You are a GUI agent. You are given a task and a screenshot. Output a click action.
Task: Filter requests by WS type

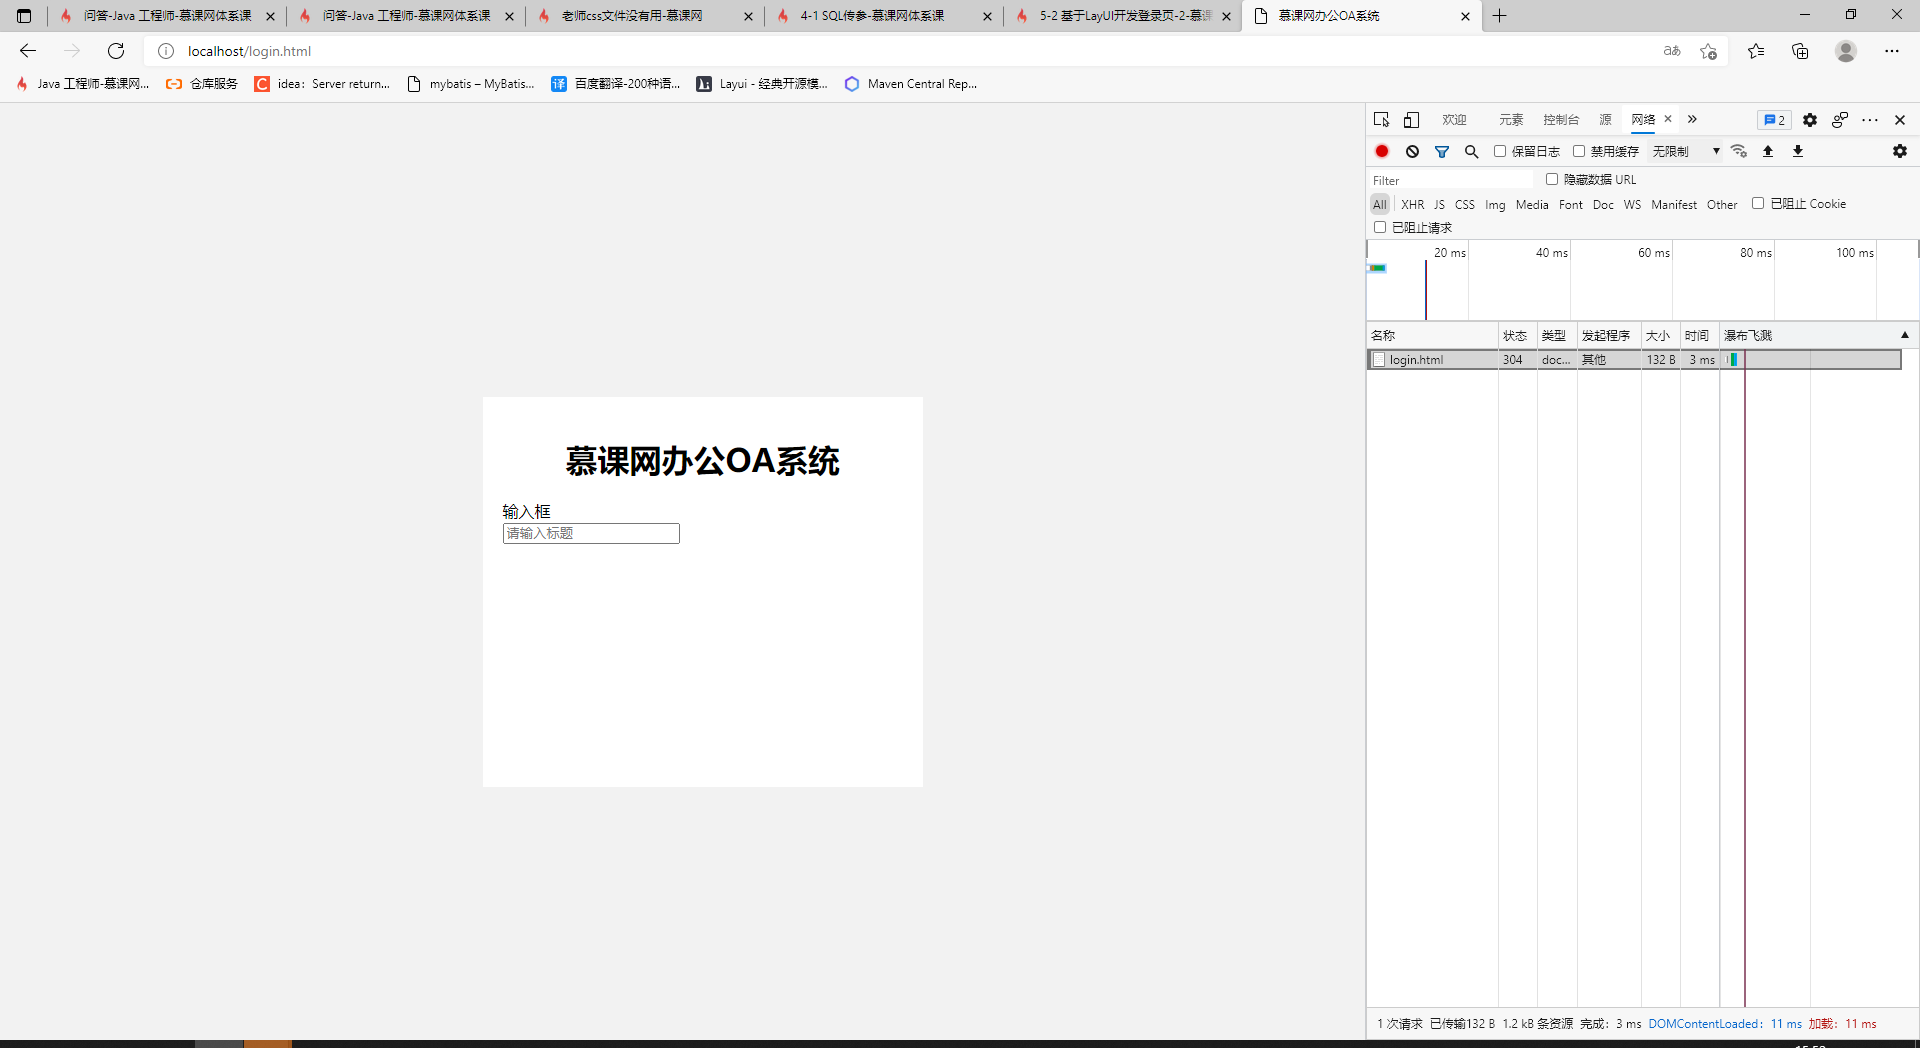(x=1632, y=204)
